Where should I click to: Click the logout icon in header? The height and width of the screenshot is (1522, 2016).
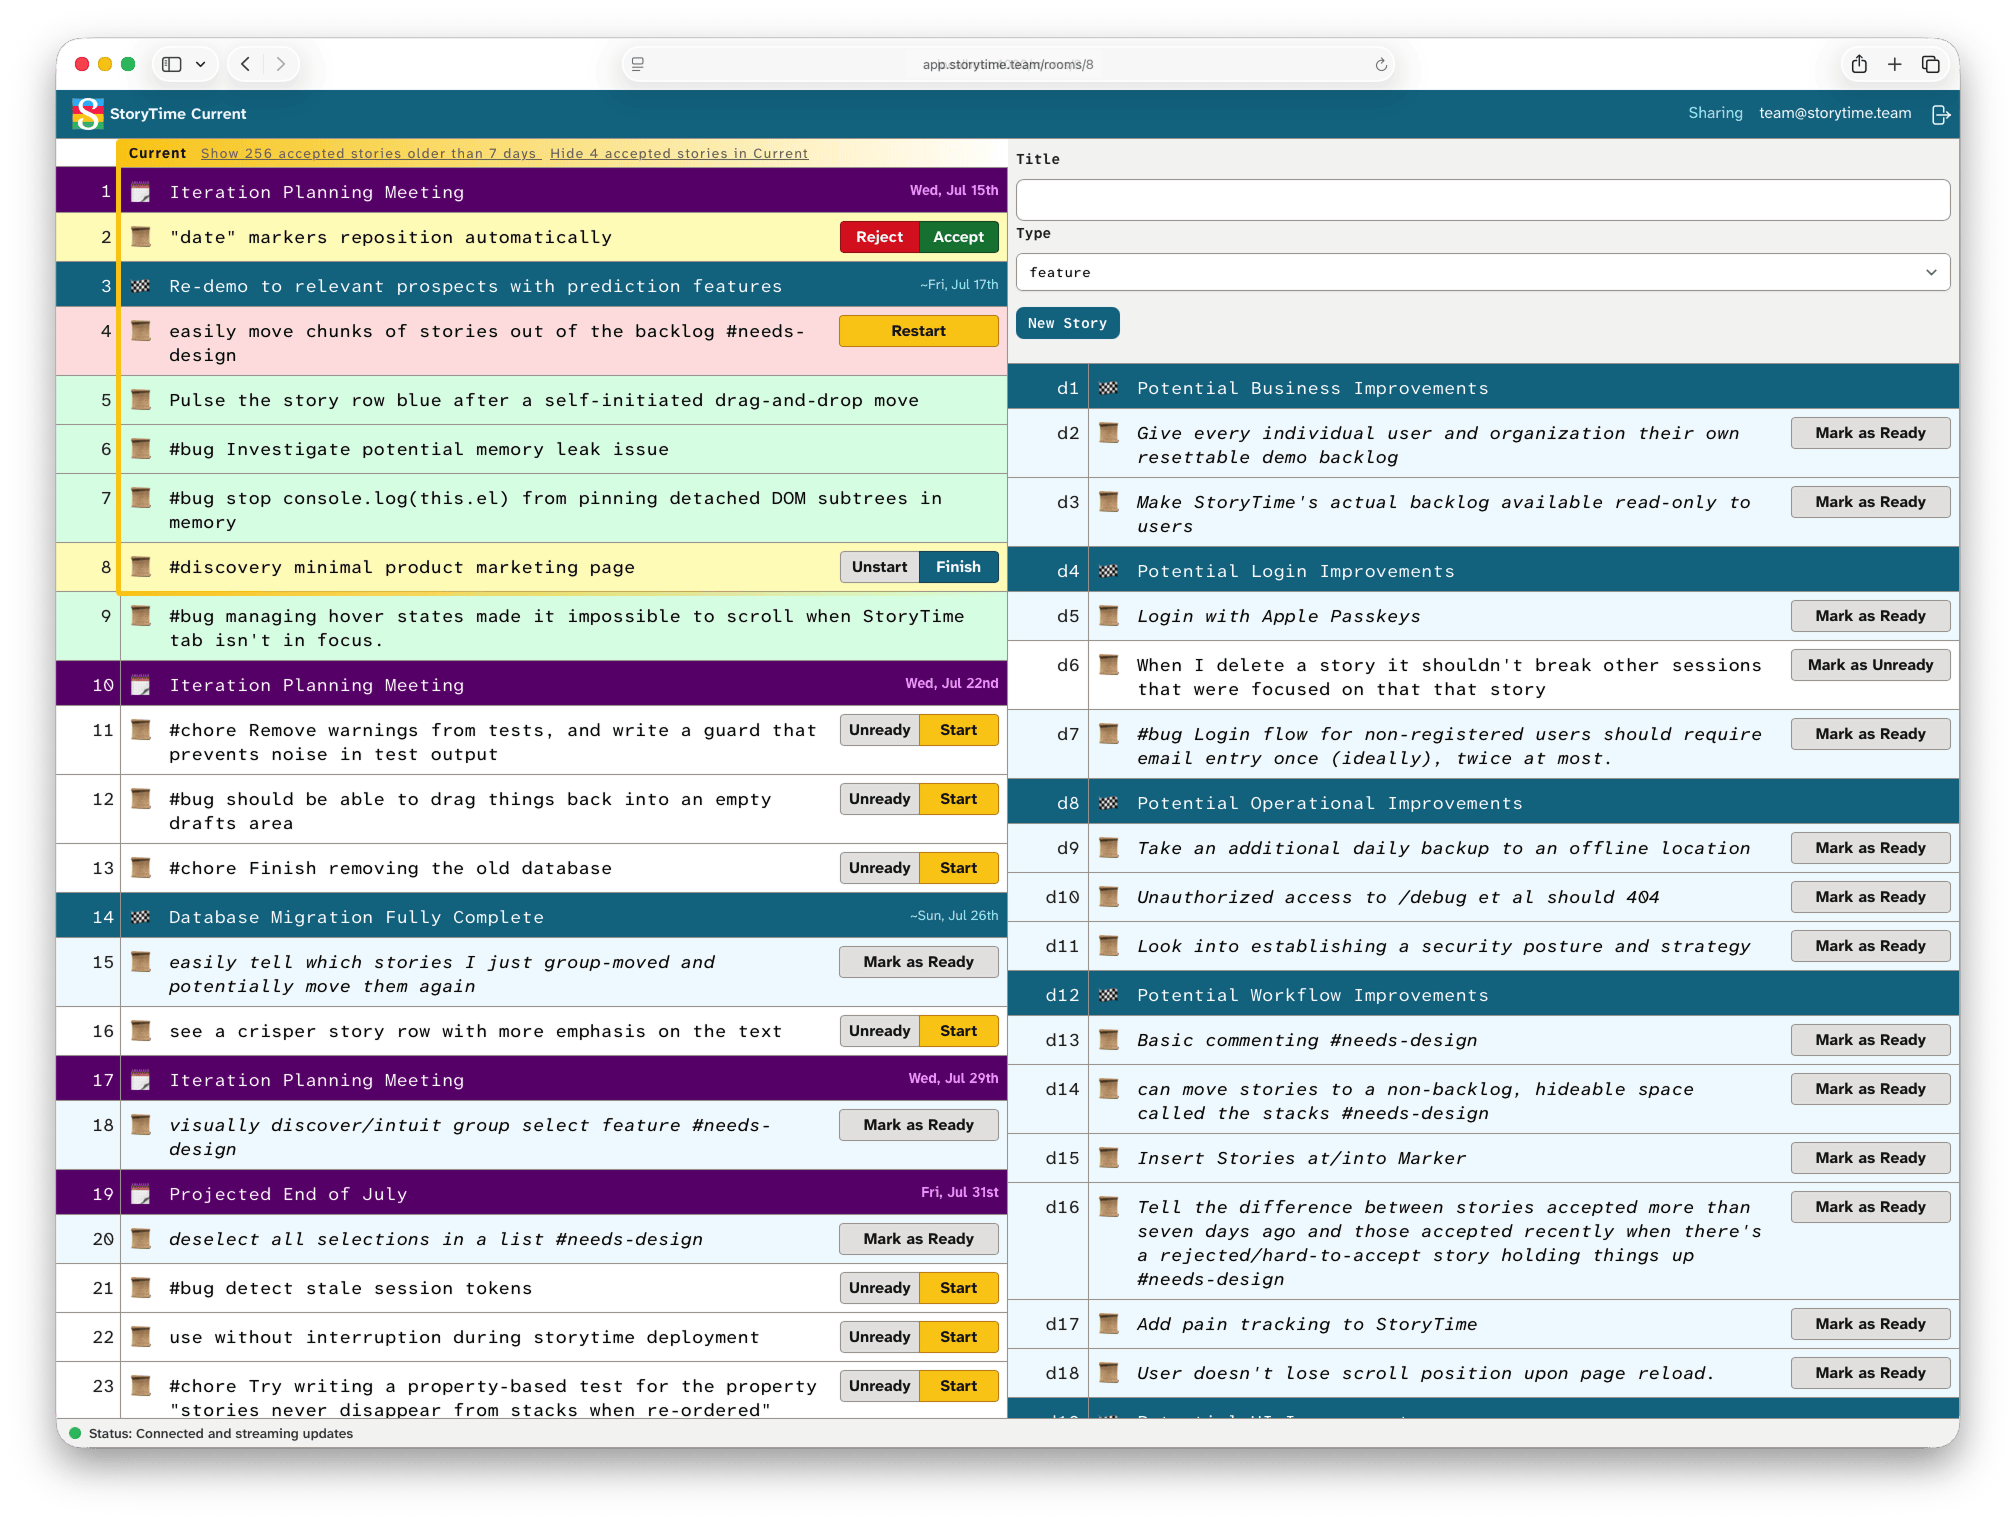click(1941, 115)
